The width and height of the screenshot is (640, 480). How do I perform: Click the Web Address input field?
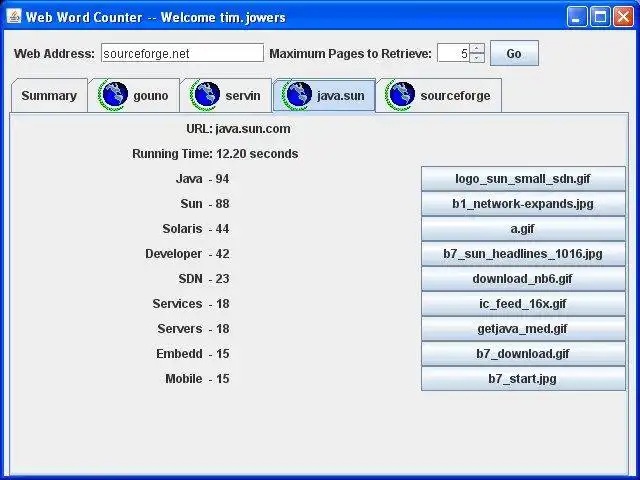pos(182,53)
